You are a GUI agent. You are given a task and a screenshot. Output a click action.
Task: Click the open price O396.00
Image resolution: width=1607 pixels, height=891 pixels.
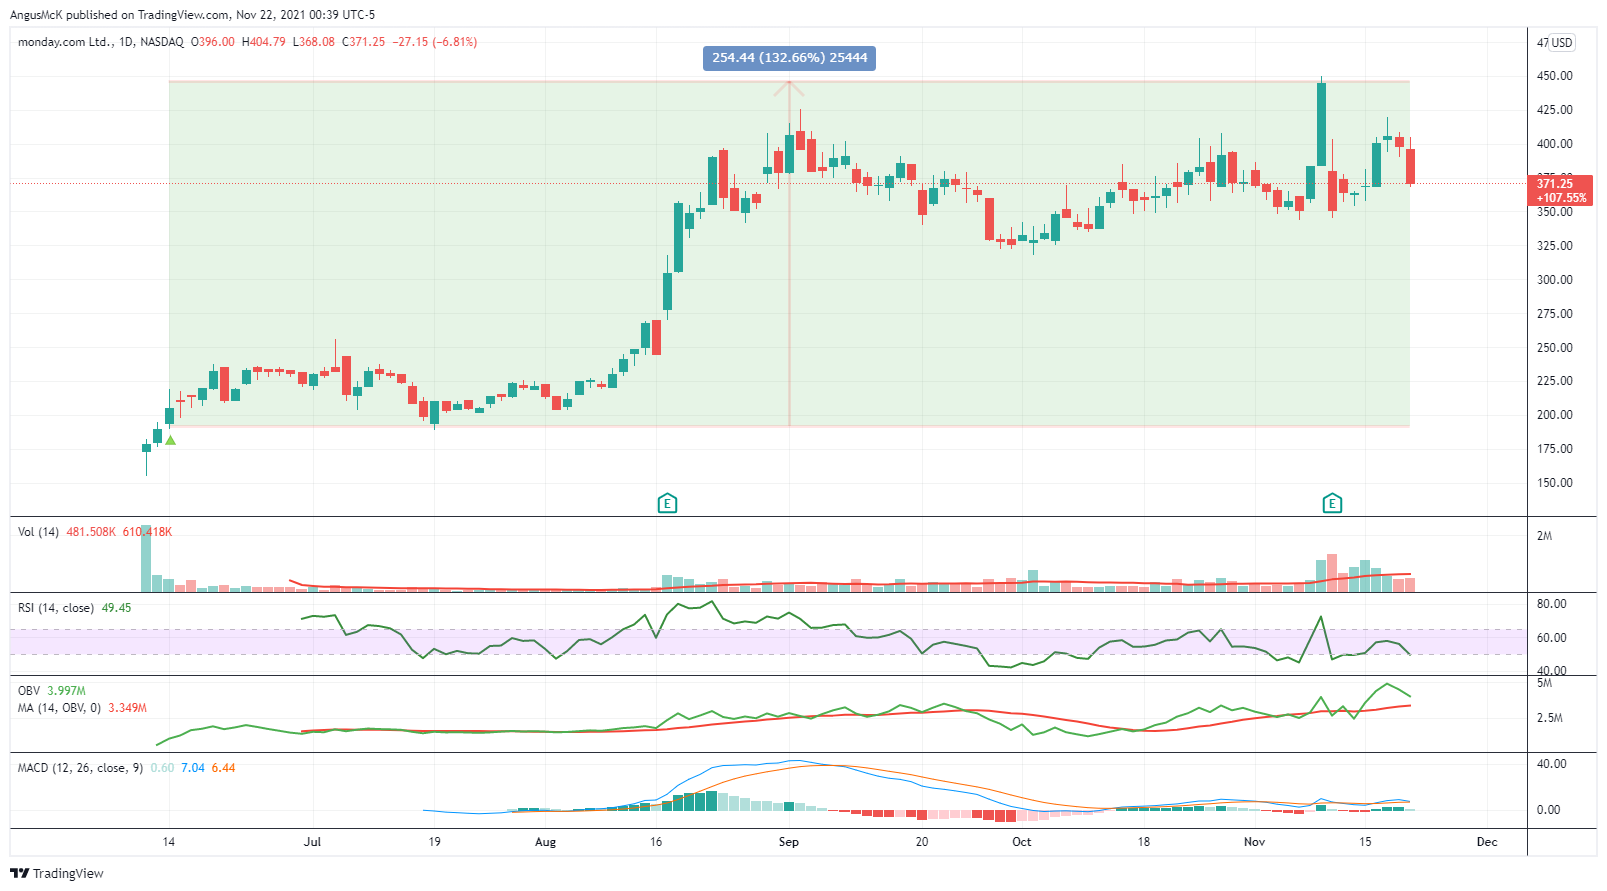tap(213, 42)
